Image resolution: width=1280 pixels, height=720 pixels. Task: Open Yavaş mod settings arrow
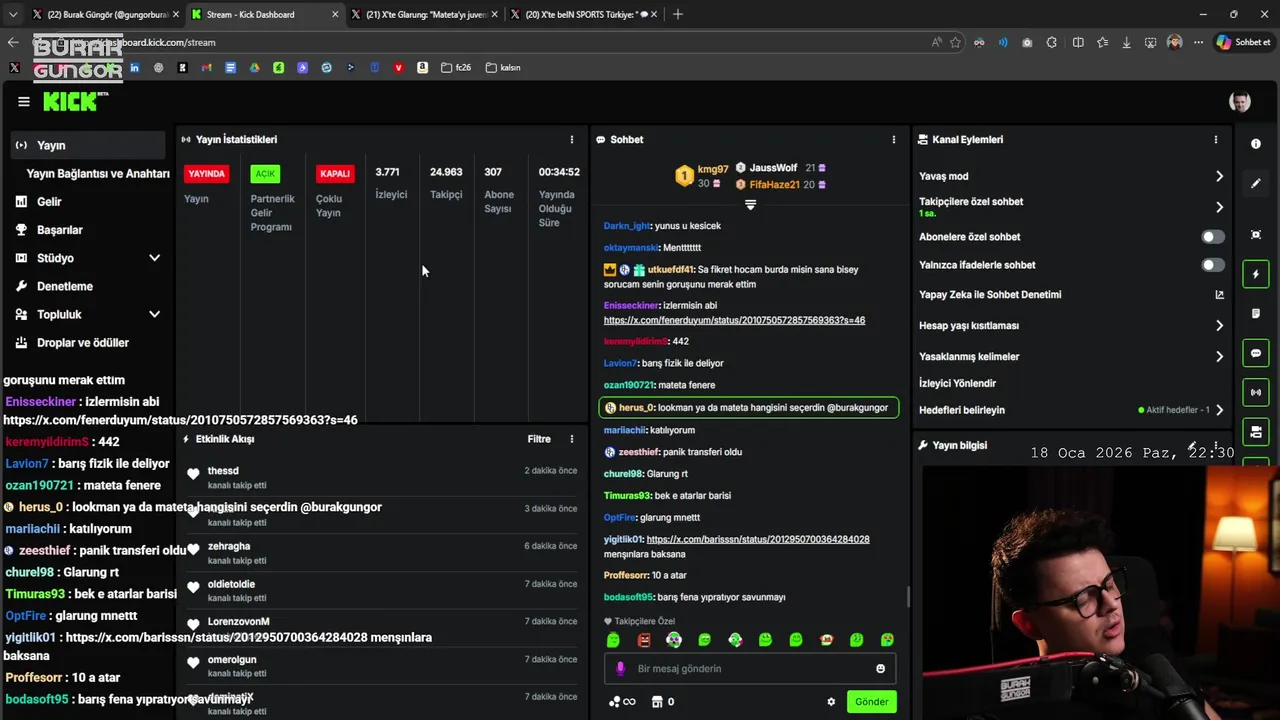click(1219, 176)
